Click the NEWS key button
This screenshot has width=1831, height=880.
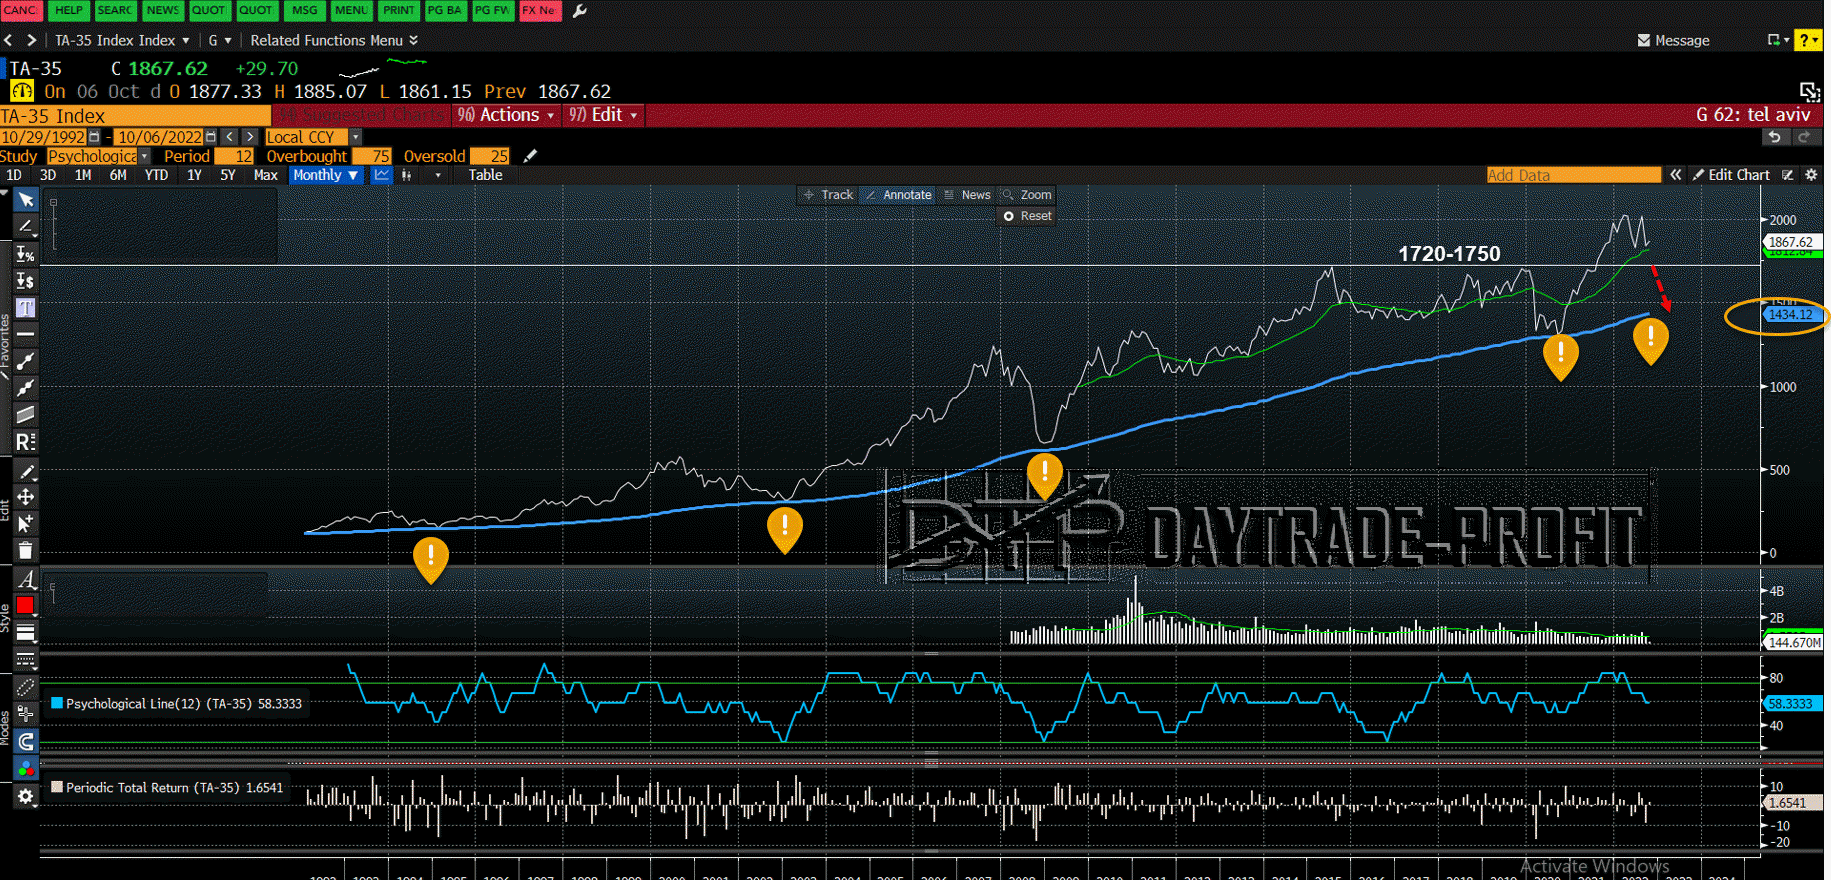click(163, 11)
